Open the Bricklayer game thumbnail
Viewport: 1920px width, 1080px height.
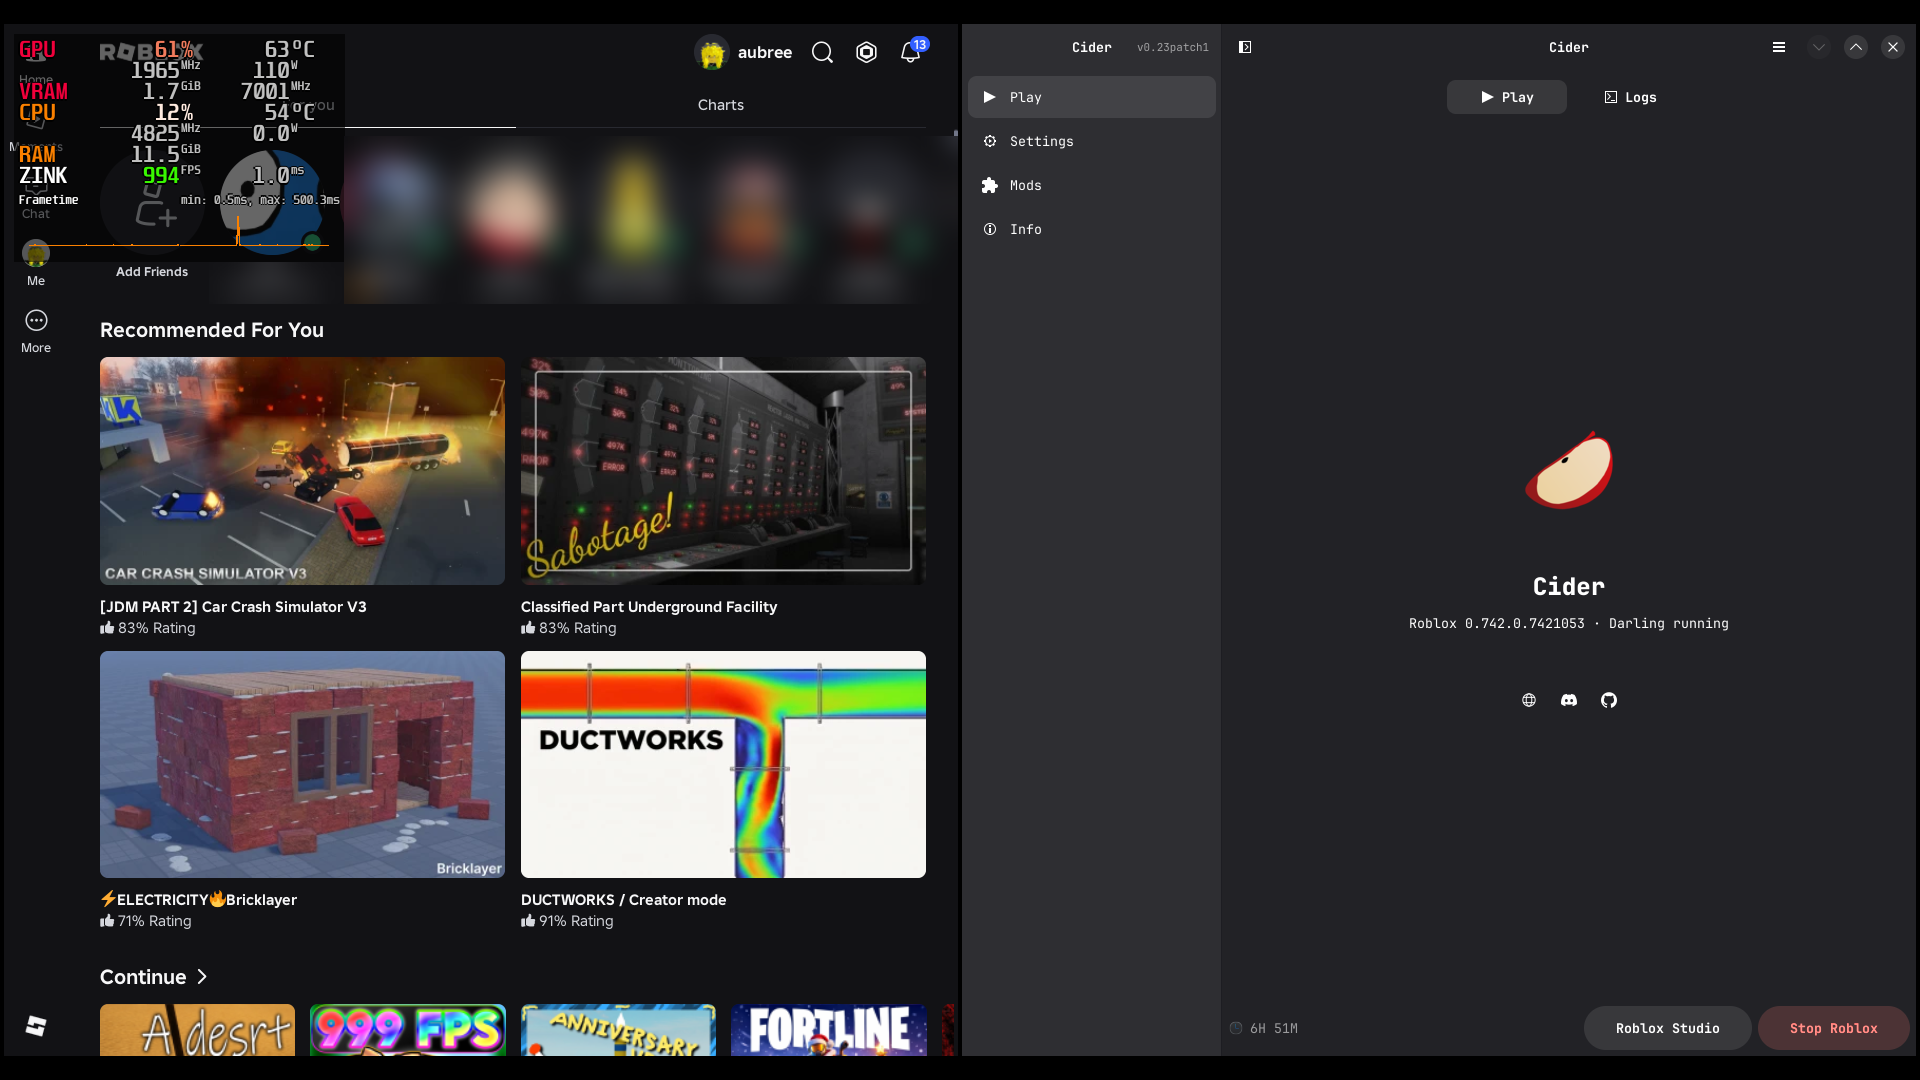click(x=302, y=765)
